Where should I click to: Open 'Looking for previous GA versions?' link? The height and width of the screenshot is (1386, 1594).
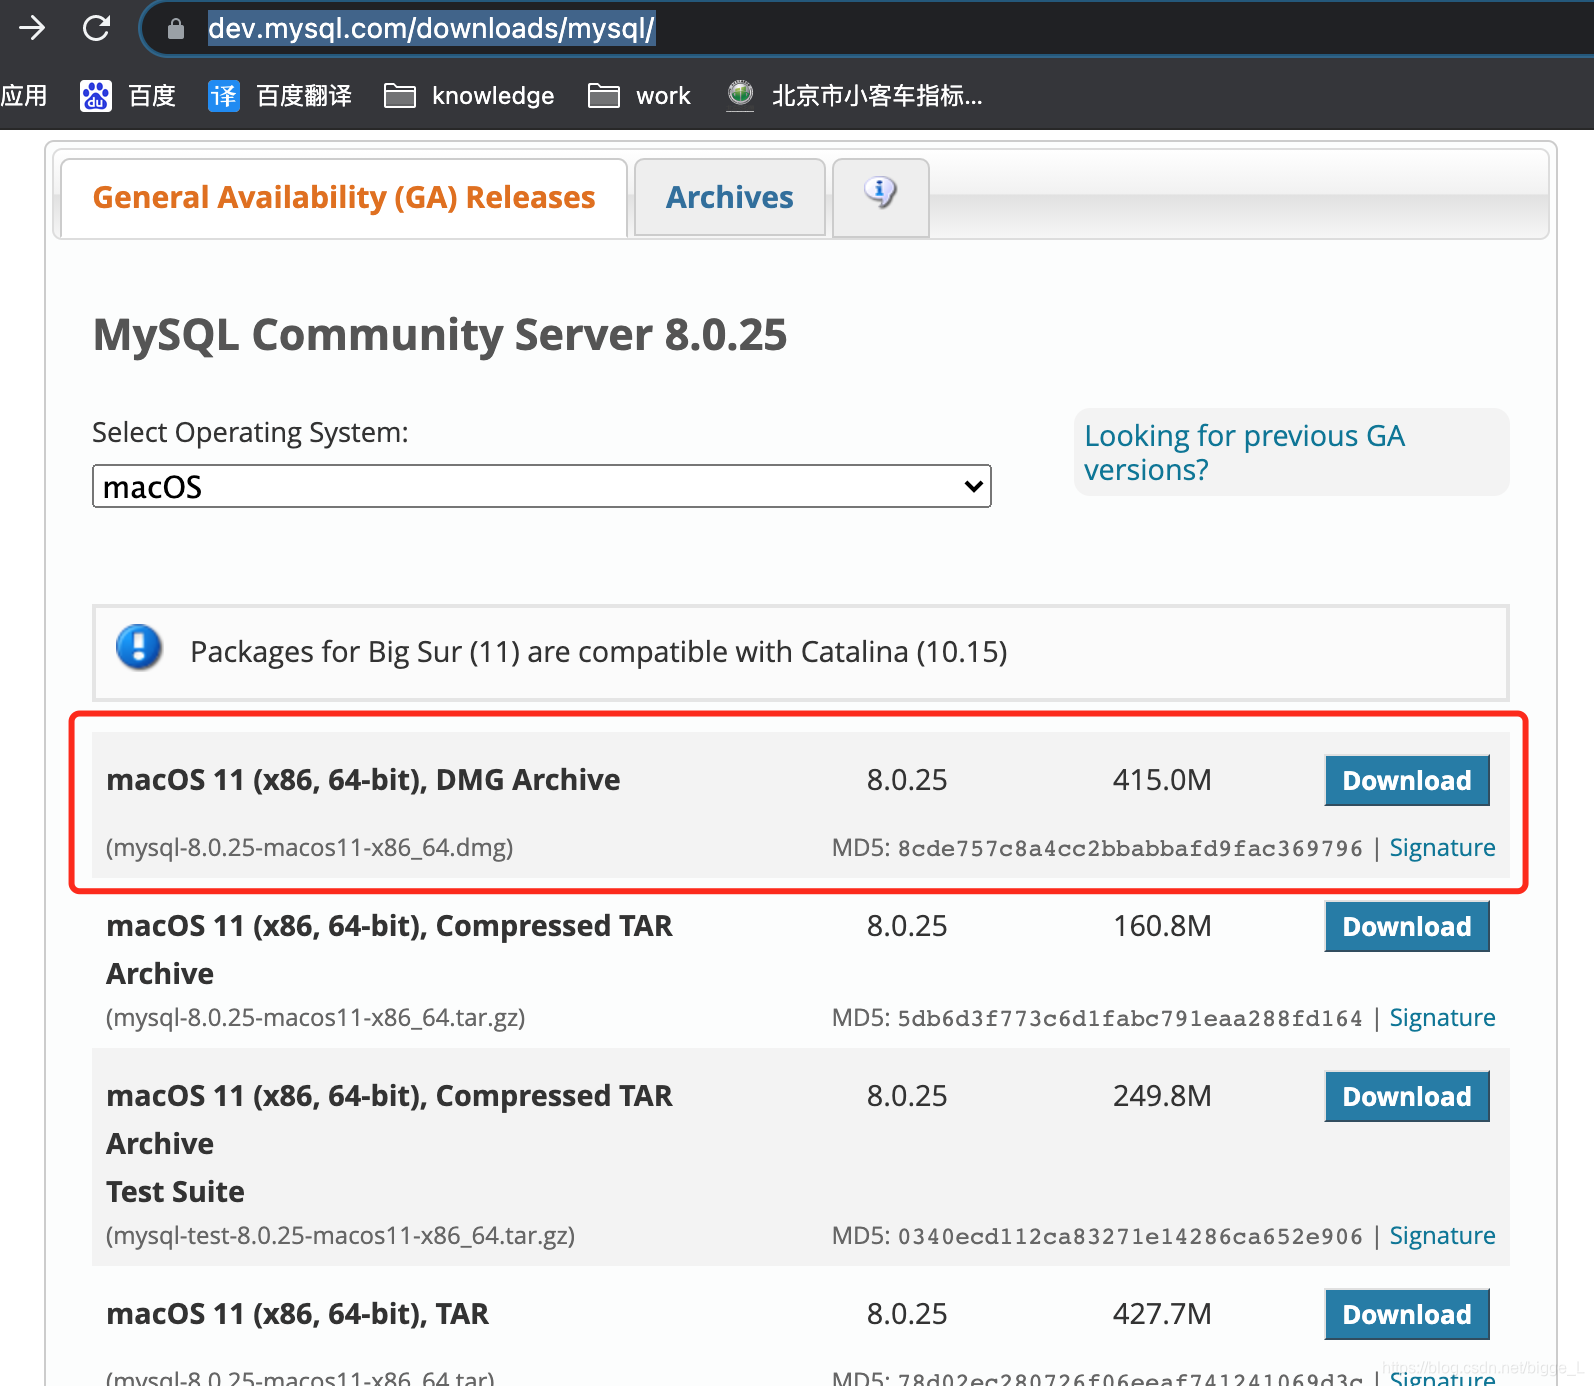click(1244, 452)
